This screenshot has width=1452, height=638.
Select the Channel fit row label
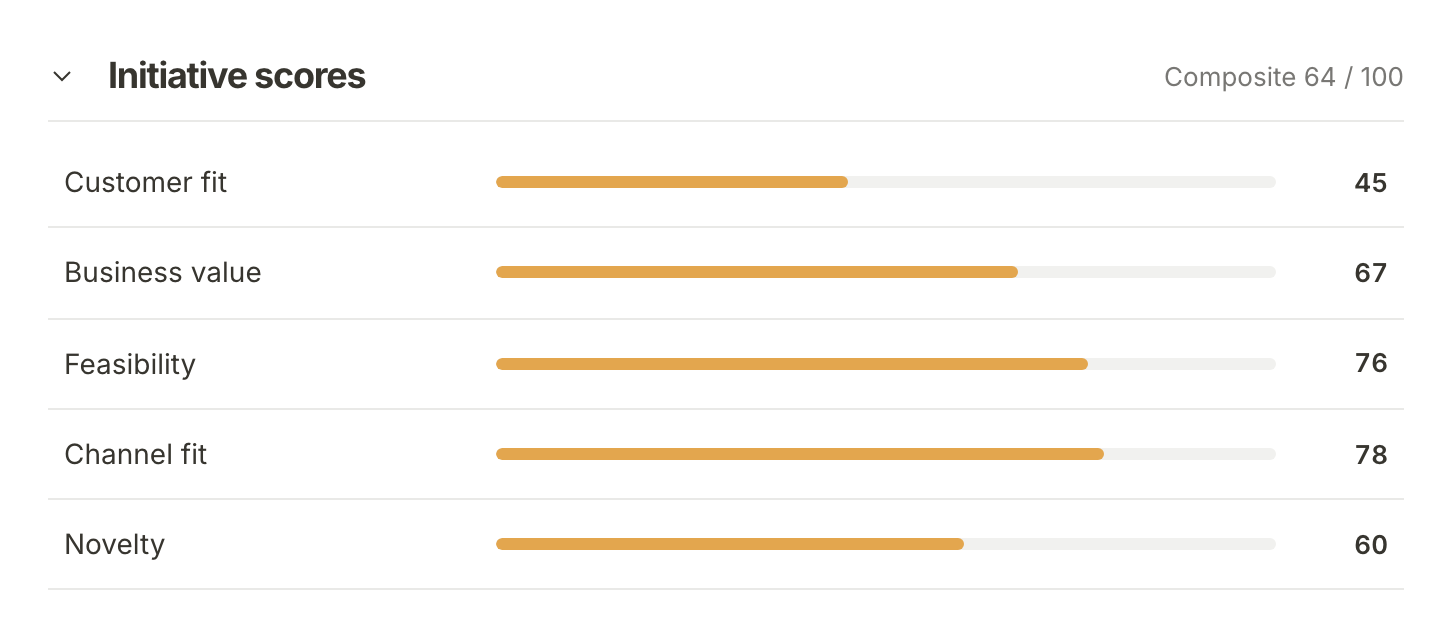click(x=136, y=454)
